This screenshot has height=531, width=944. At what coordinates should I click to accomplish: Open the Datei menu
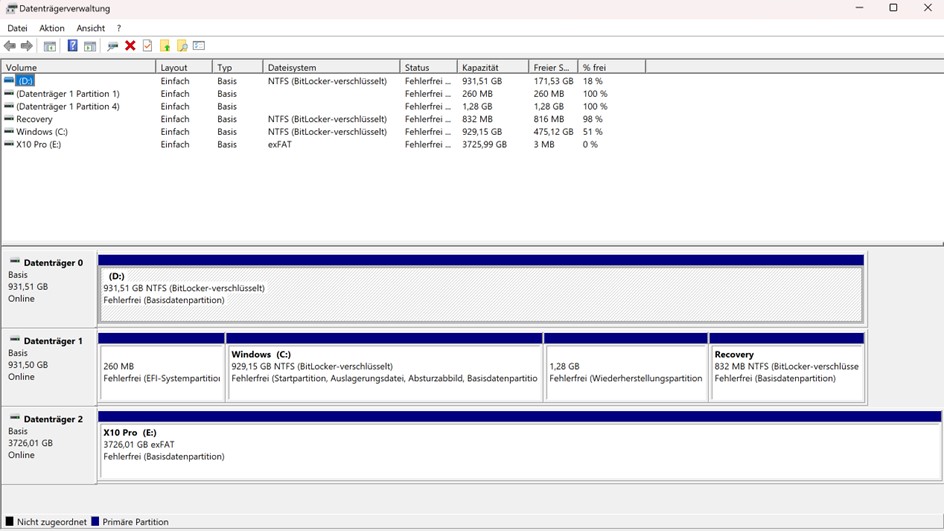coord(17,28)
